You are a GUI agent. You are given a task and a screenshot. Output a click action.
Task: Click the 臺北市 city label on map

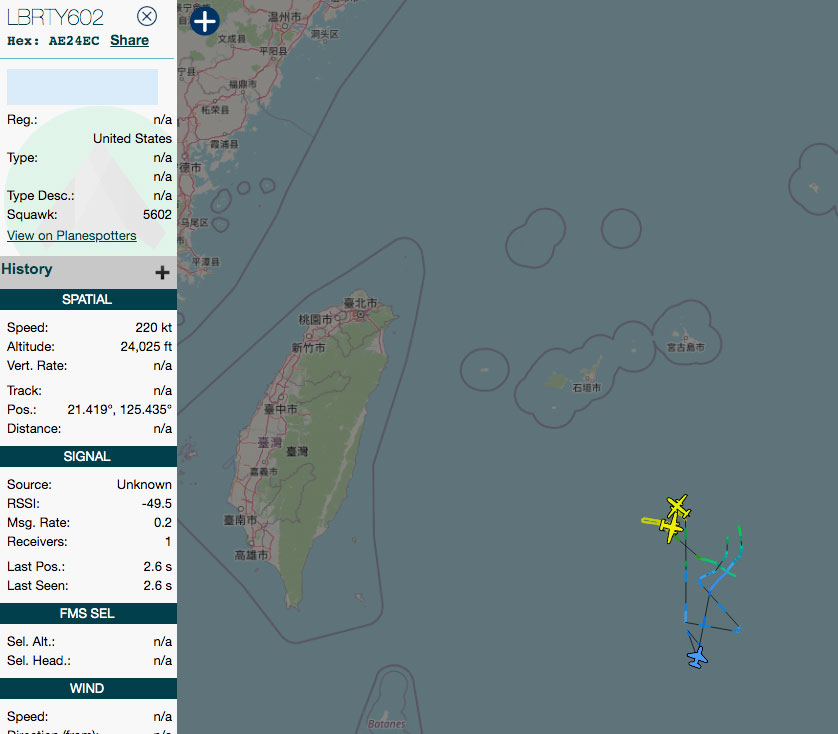360,303
